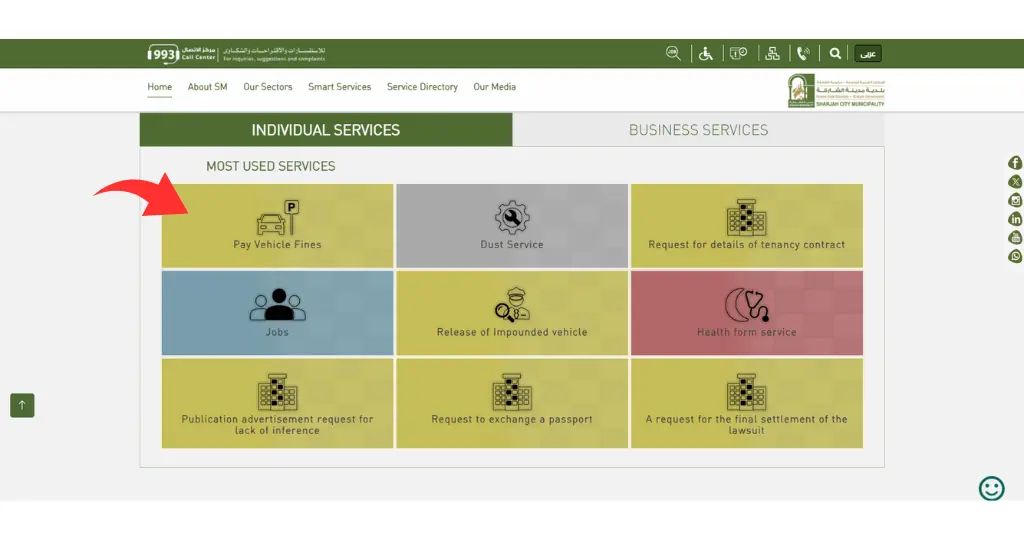
Task: Open request for final settlement of lawsuit
Action: click(746, 425)
